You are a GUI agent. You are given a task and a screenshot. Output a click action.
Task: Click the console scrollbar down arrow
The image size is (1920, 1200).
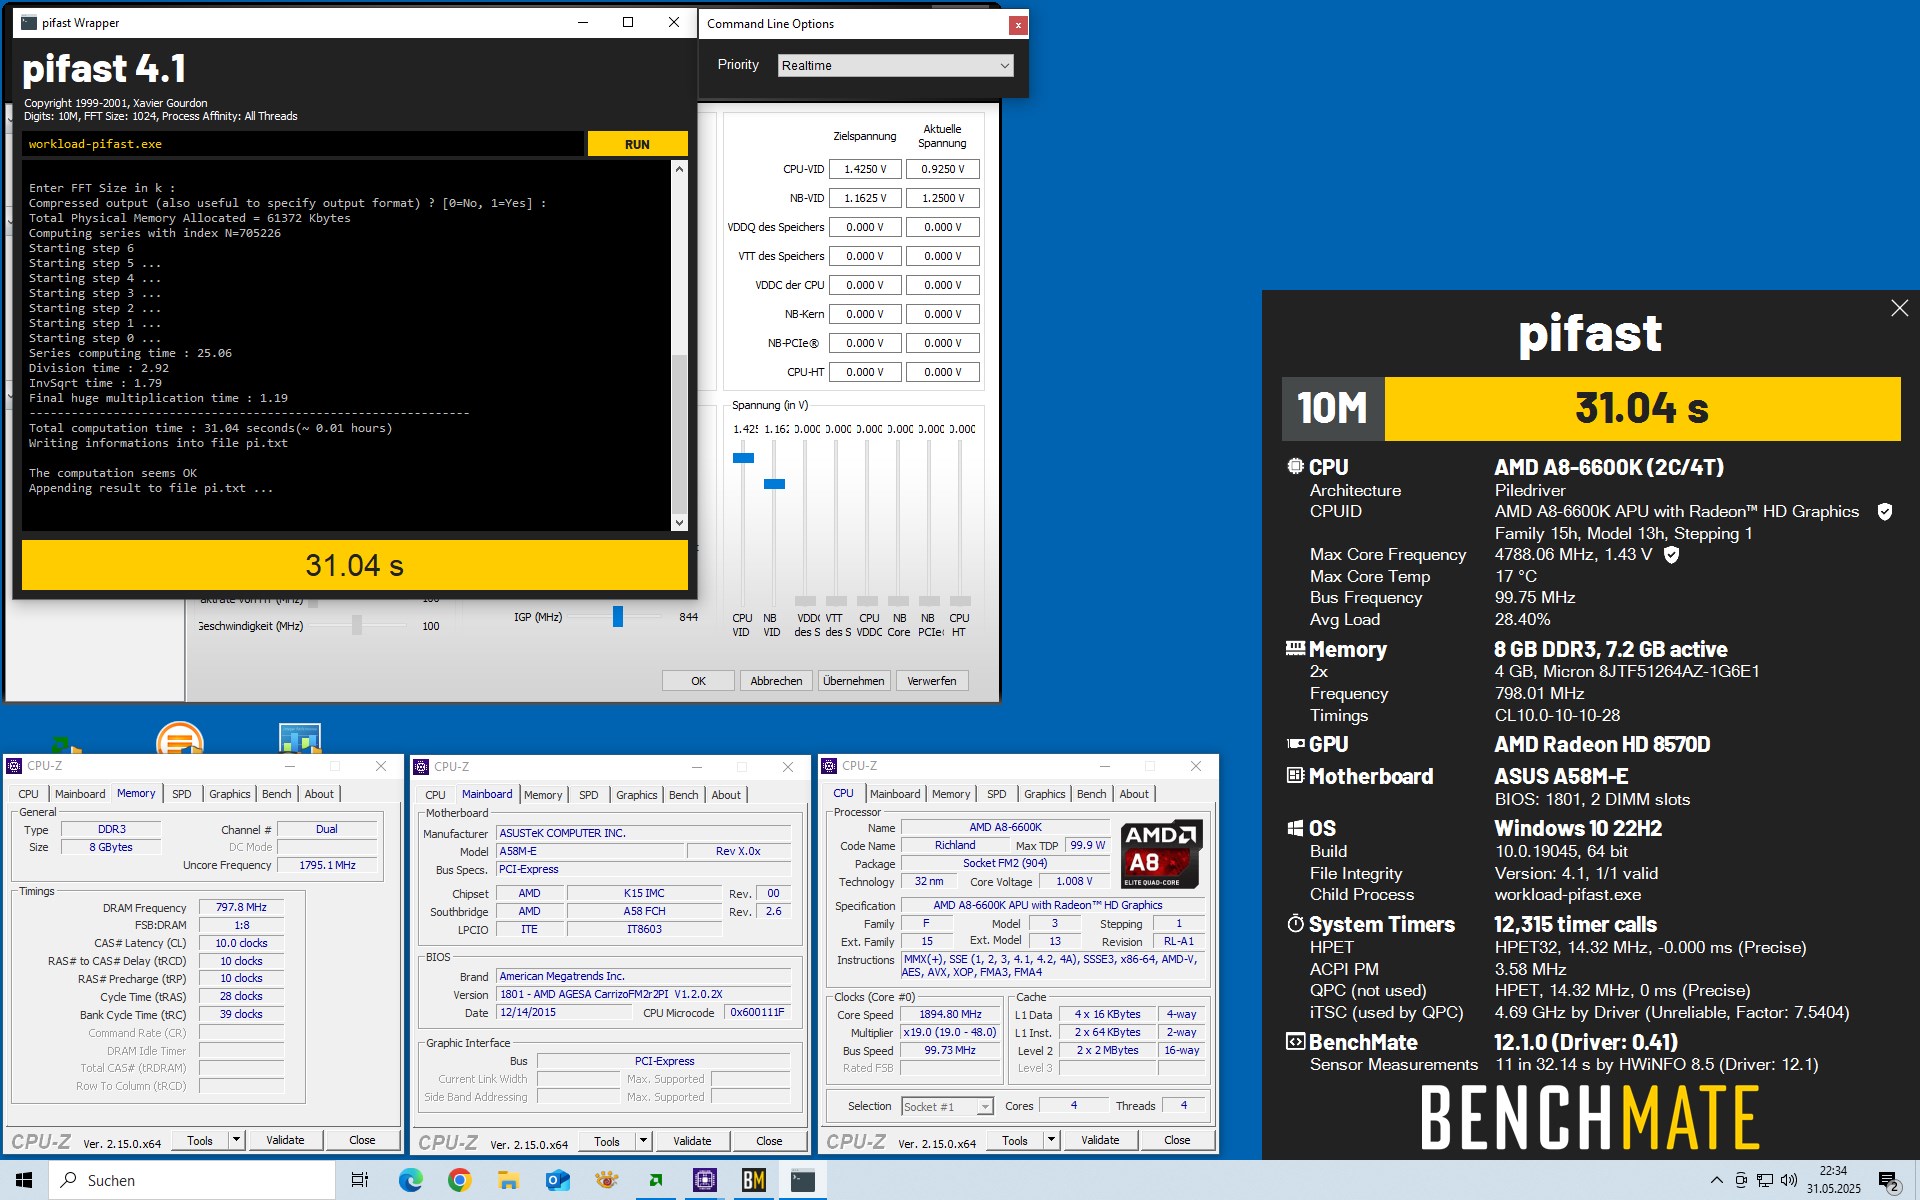[680, 523]
